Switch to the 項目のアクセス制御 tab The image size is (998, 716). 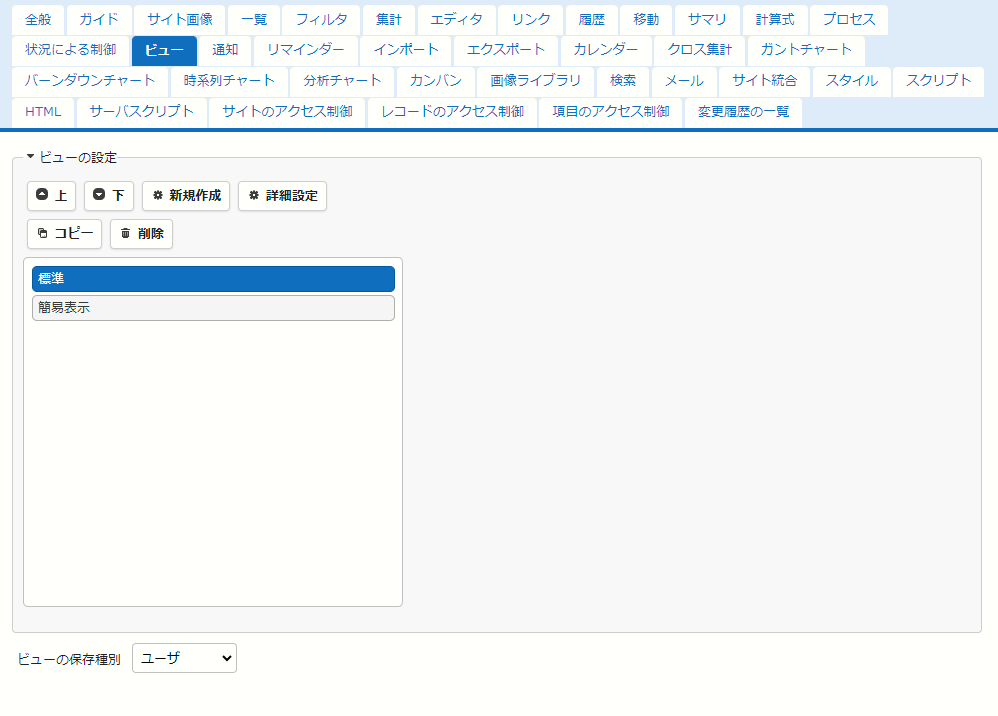click(x=611, y=112)
